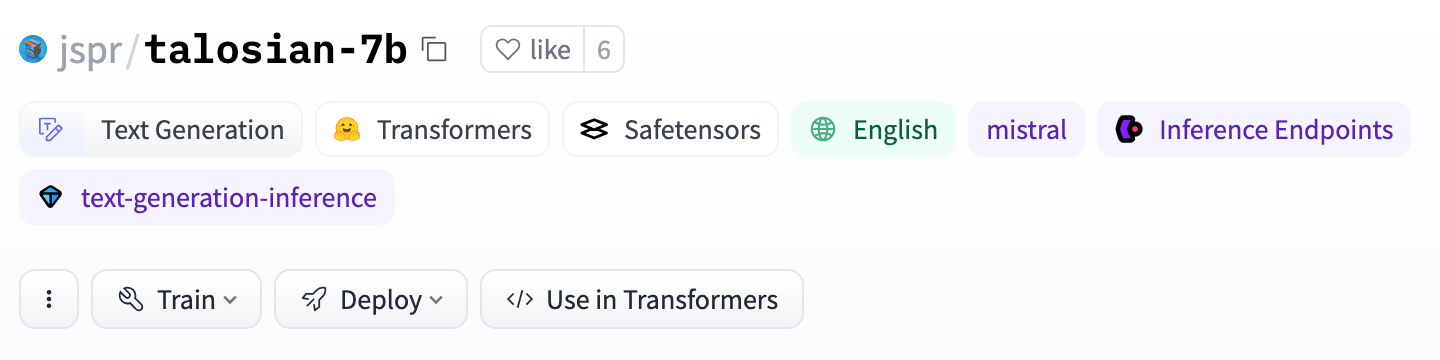View the 6 likes count
Screen dimensions: 1440x360
click(604, 50)
